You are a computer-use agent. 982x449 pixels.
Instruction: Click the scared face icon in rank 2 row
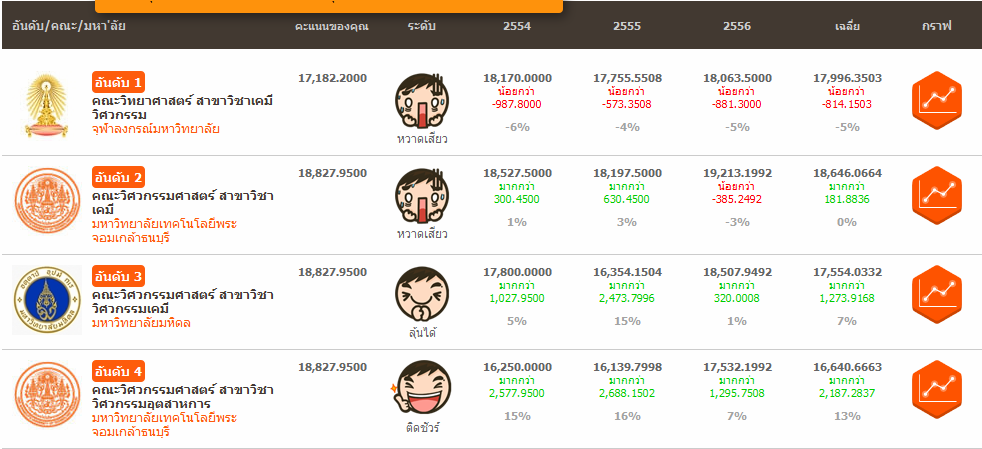(x=421, y=196)
